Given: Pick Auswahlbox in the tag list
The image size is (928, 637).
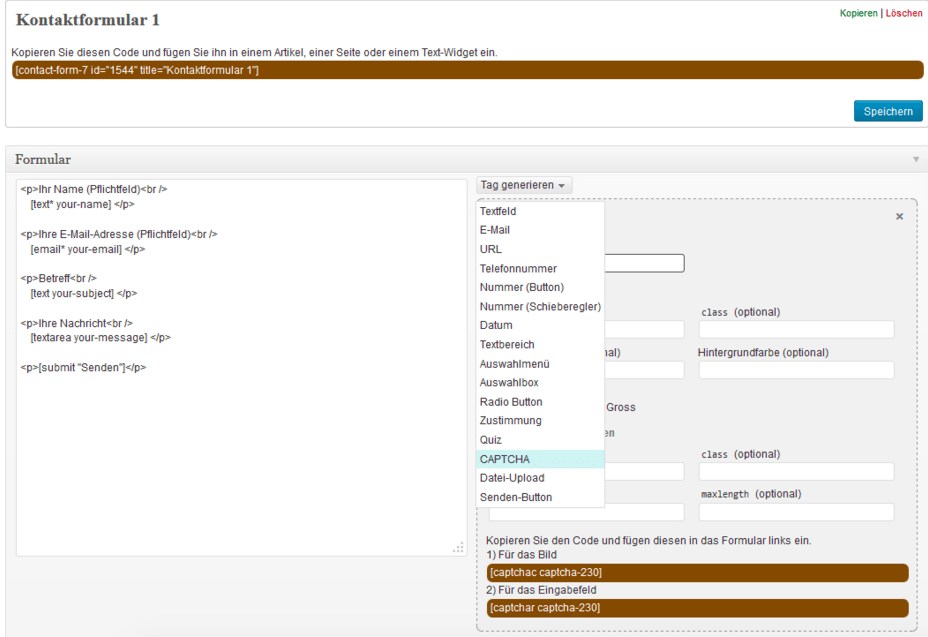Looking at the screenshot, I should click(x=540, y=383).
